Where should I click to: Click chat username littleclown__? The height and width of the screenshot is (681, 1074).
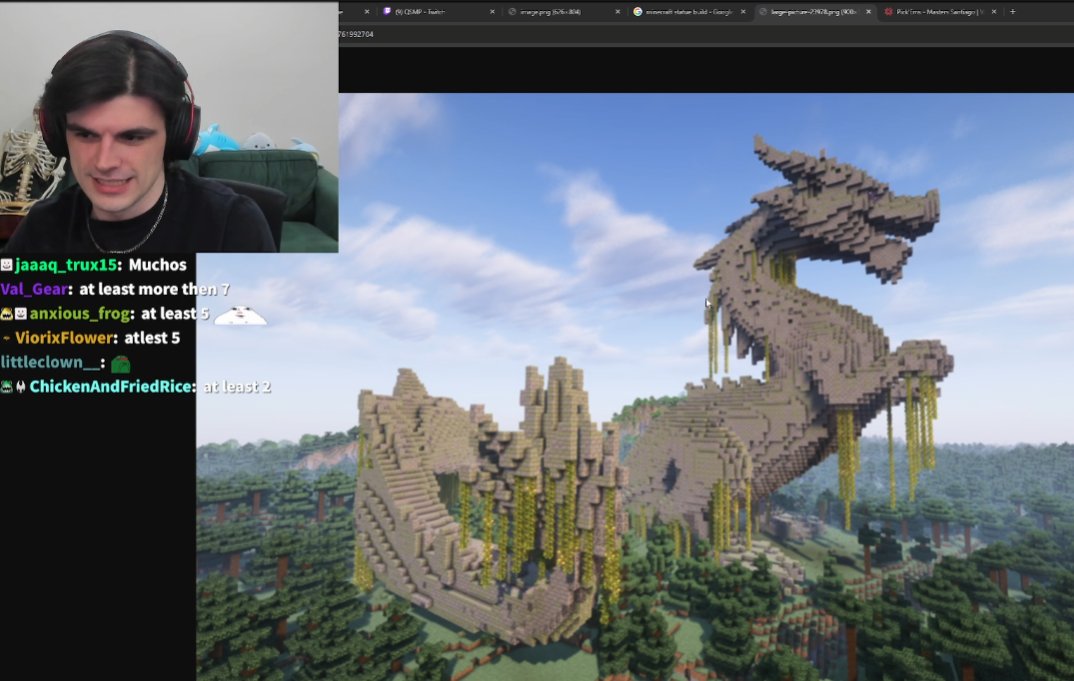pos(52,362)
